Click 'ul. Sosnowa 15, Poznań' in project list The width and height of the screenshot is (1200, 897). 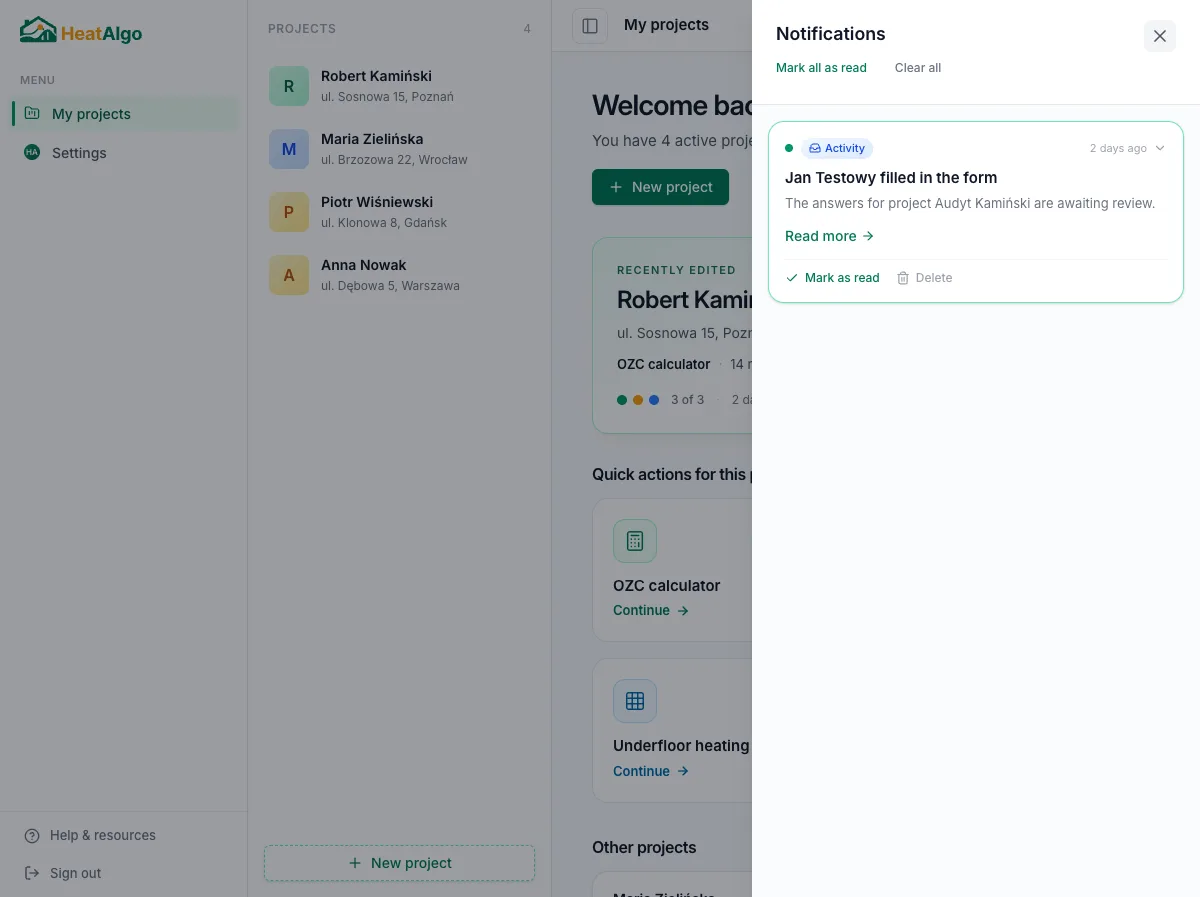[387, 97]
